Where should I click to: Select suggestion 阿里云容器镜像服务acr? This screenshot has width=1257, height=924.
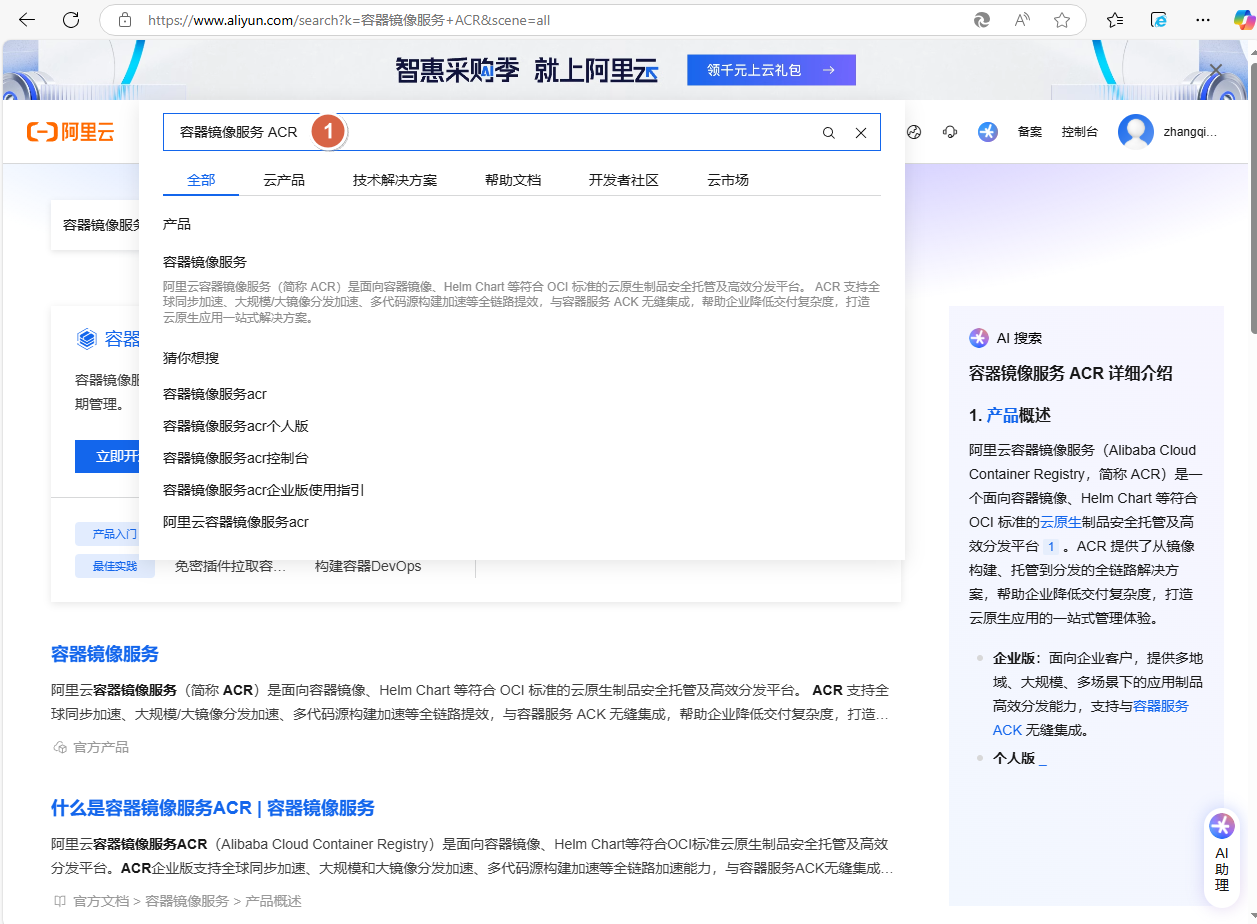pos(236,522)
